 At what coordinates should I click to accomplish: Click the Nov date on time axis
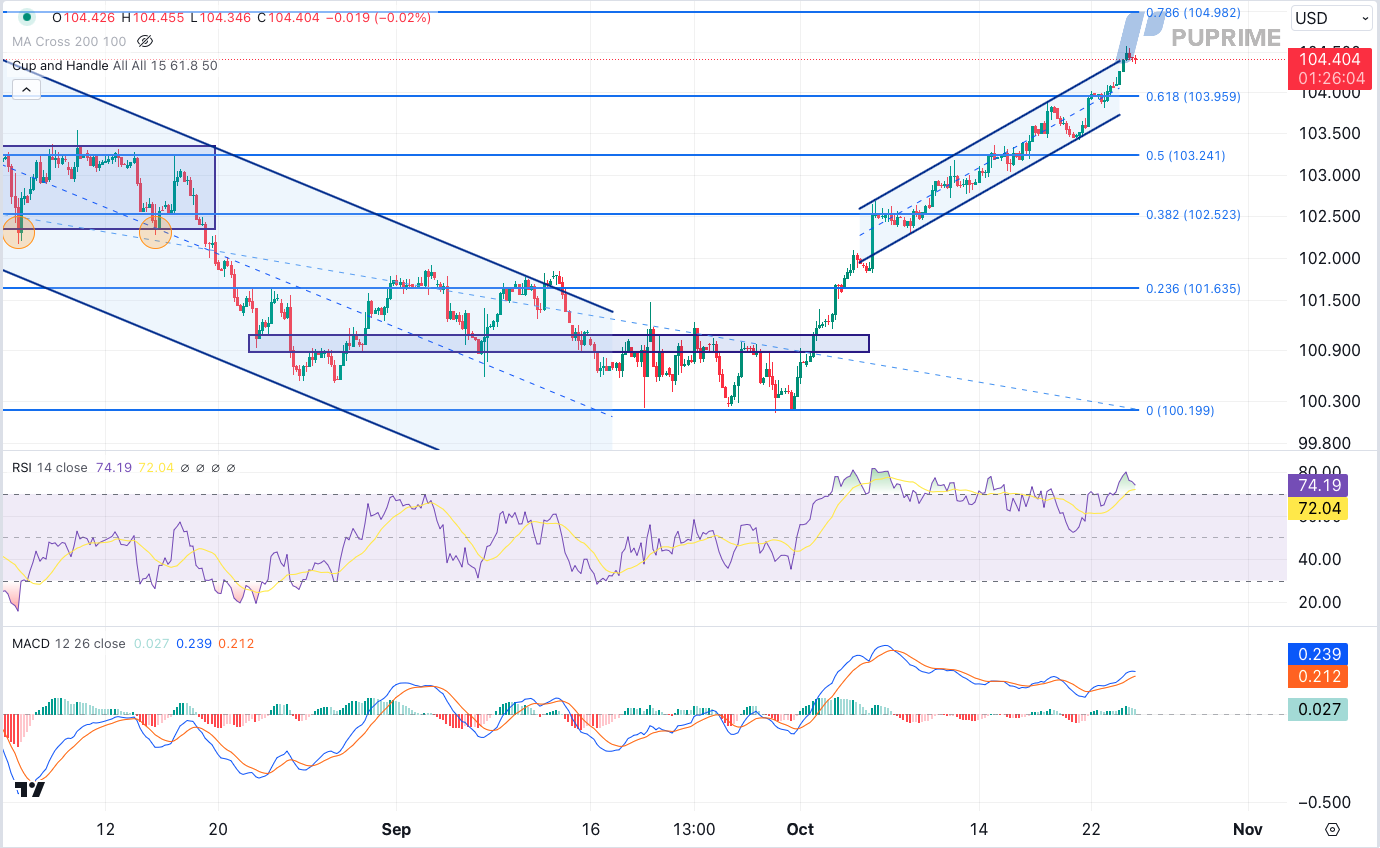(1247, 829)
